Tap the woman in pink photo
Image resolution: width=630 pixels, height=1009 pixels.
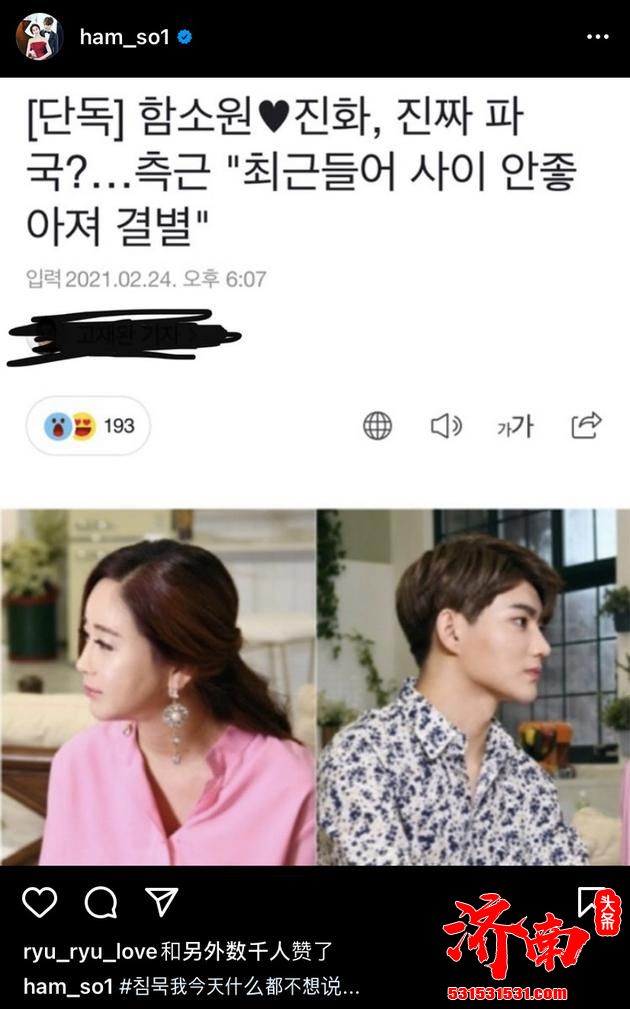[158, 687]
